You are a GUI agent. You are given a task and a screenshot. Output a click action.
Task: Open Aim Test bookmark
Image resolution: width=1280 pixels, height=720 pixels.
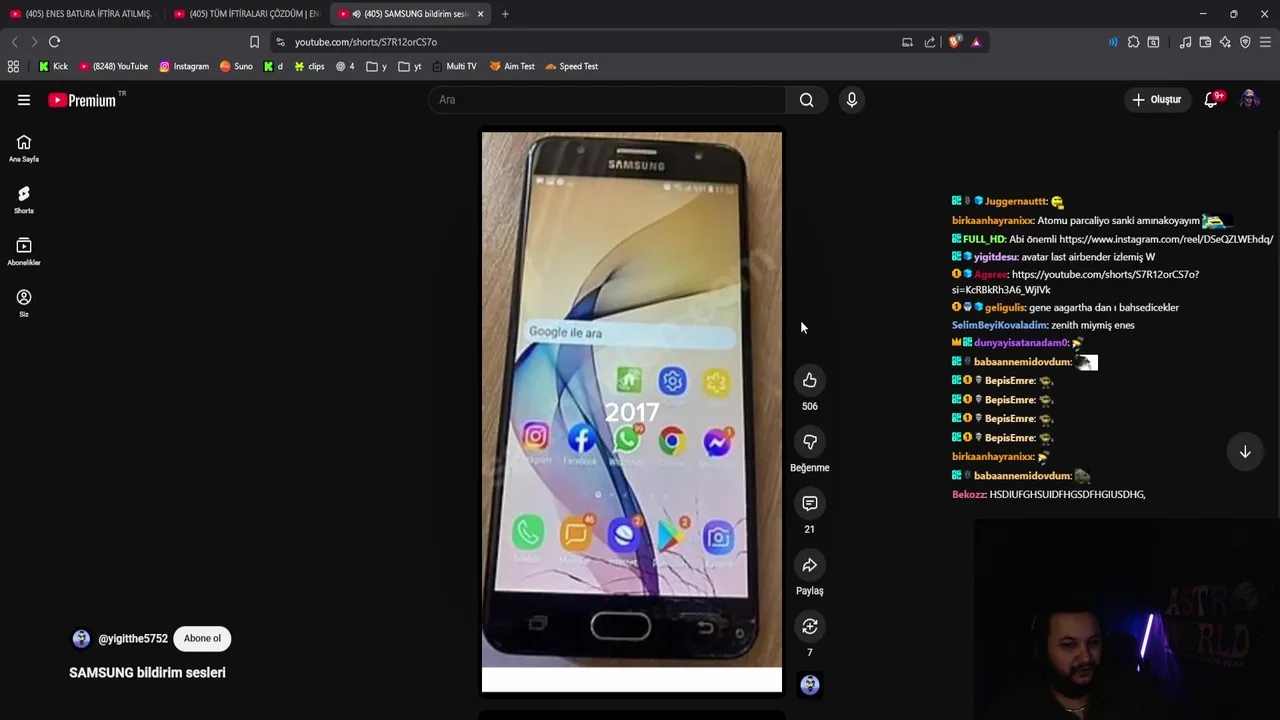pyautogui.click(x=512, y=66)
